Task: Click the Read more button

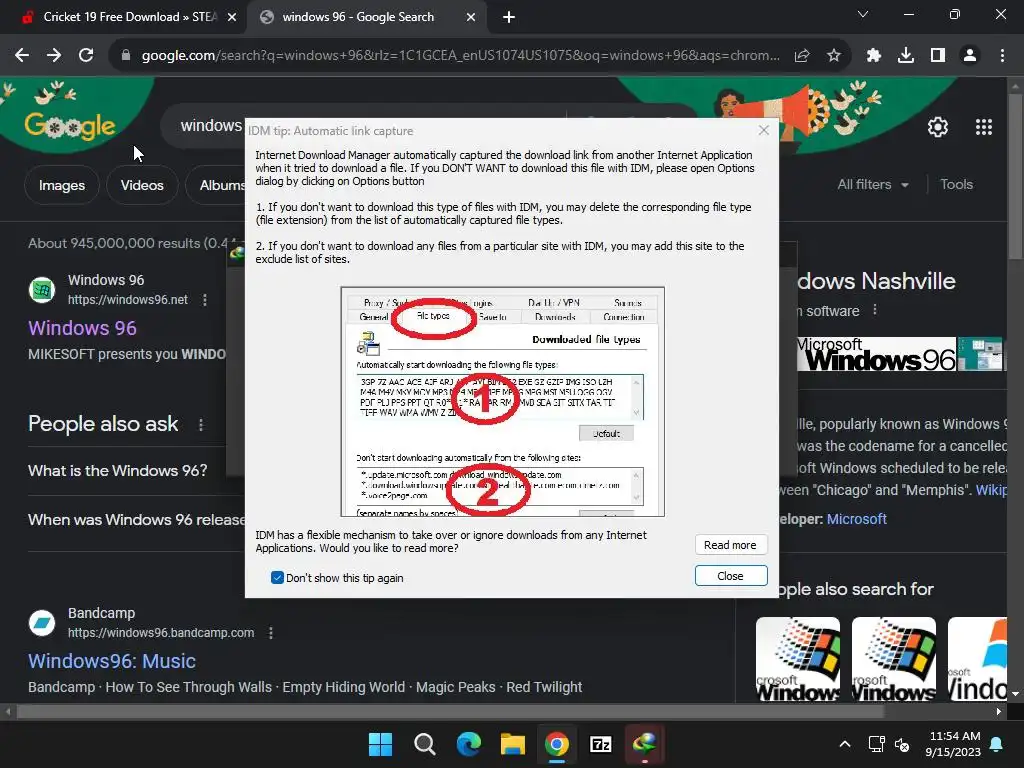Action: pos(730,545)
